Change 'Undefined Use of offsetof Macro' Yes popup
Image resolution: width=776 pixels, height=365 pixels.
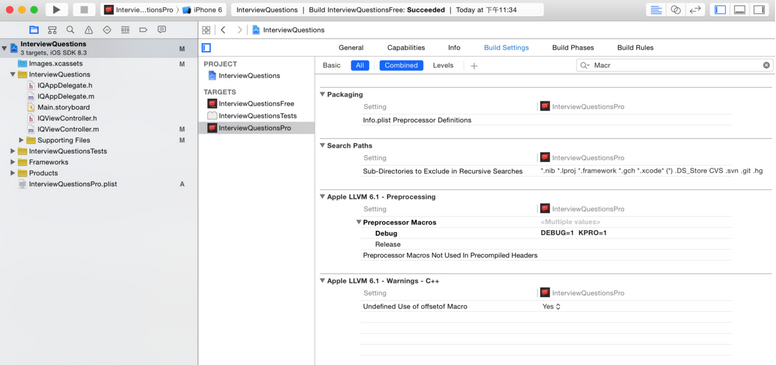(551, 307)
